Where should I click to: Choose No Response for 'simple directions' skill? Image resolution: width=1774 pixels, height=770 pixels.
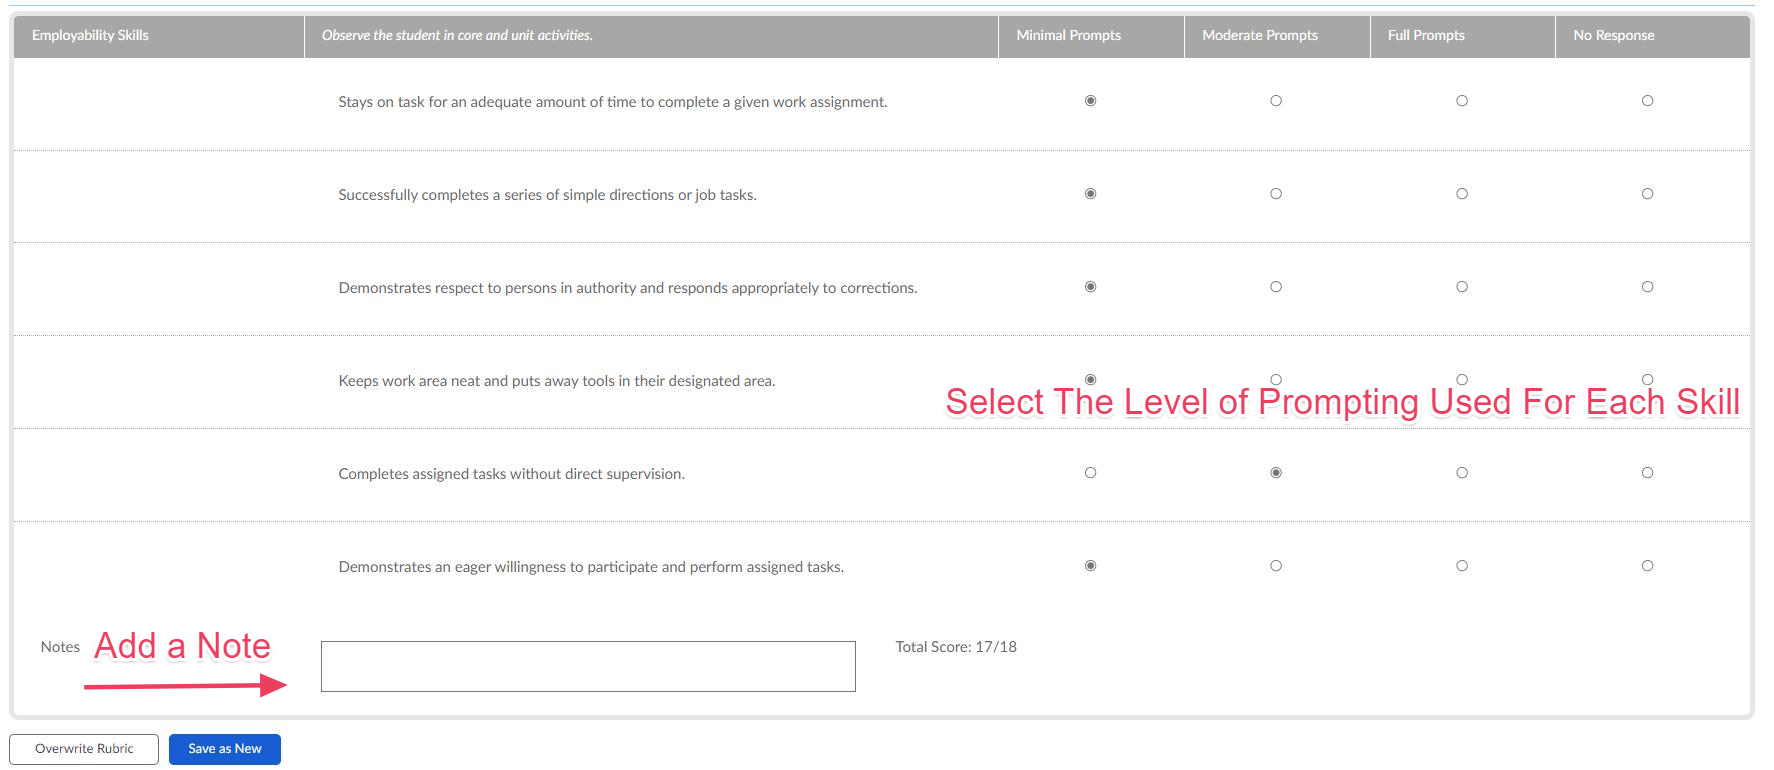(1647, 194)
